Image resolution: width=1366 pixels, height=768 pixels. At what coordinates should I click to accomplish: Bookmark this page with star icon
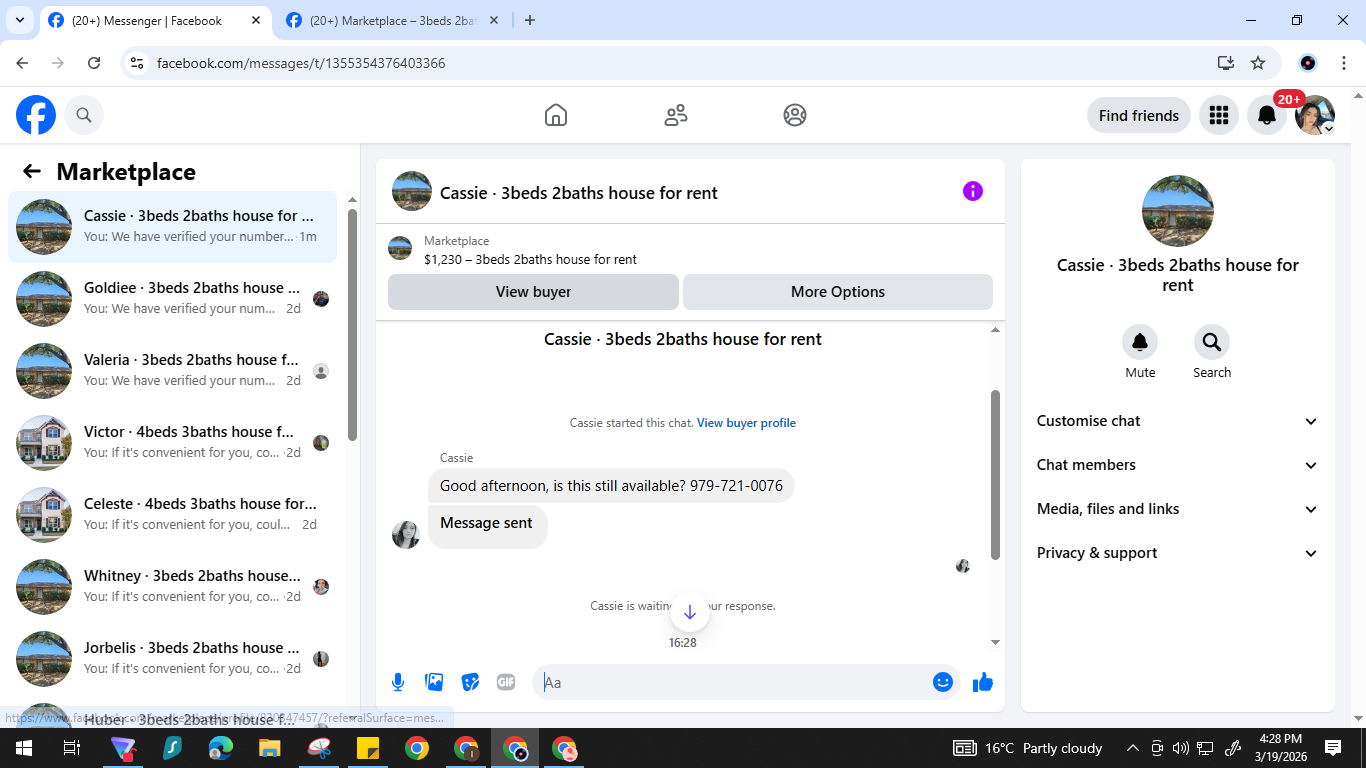(x=1258, y=63)
